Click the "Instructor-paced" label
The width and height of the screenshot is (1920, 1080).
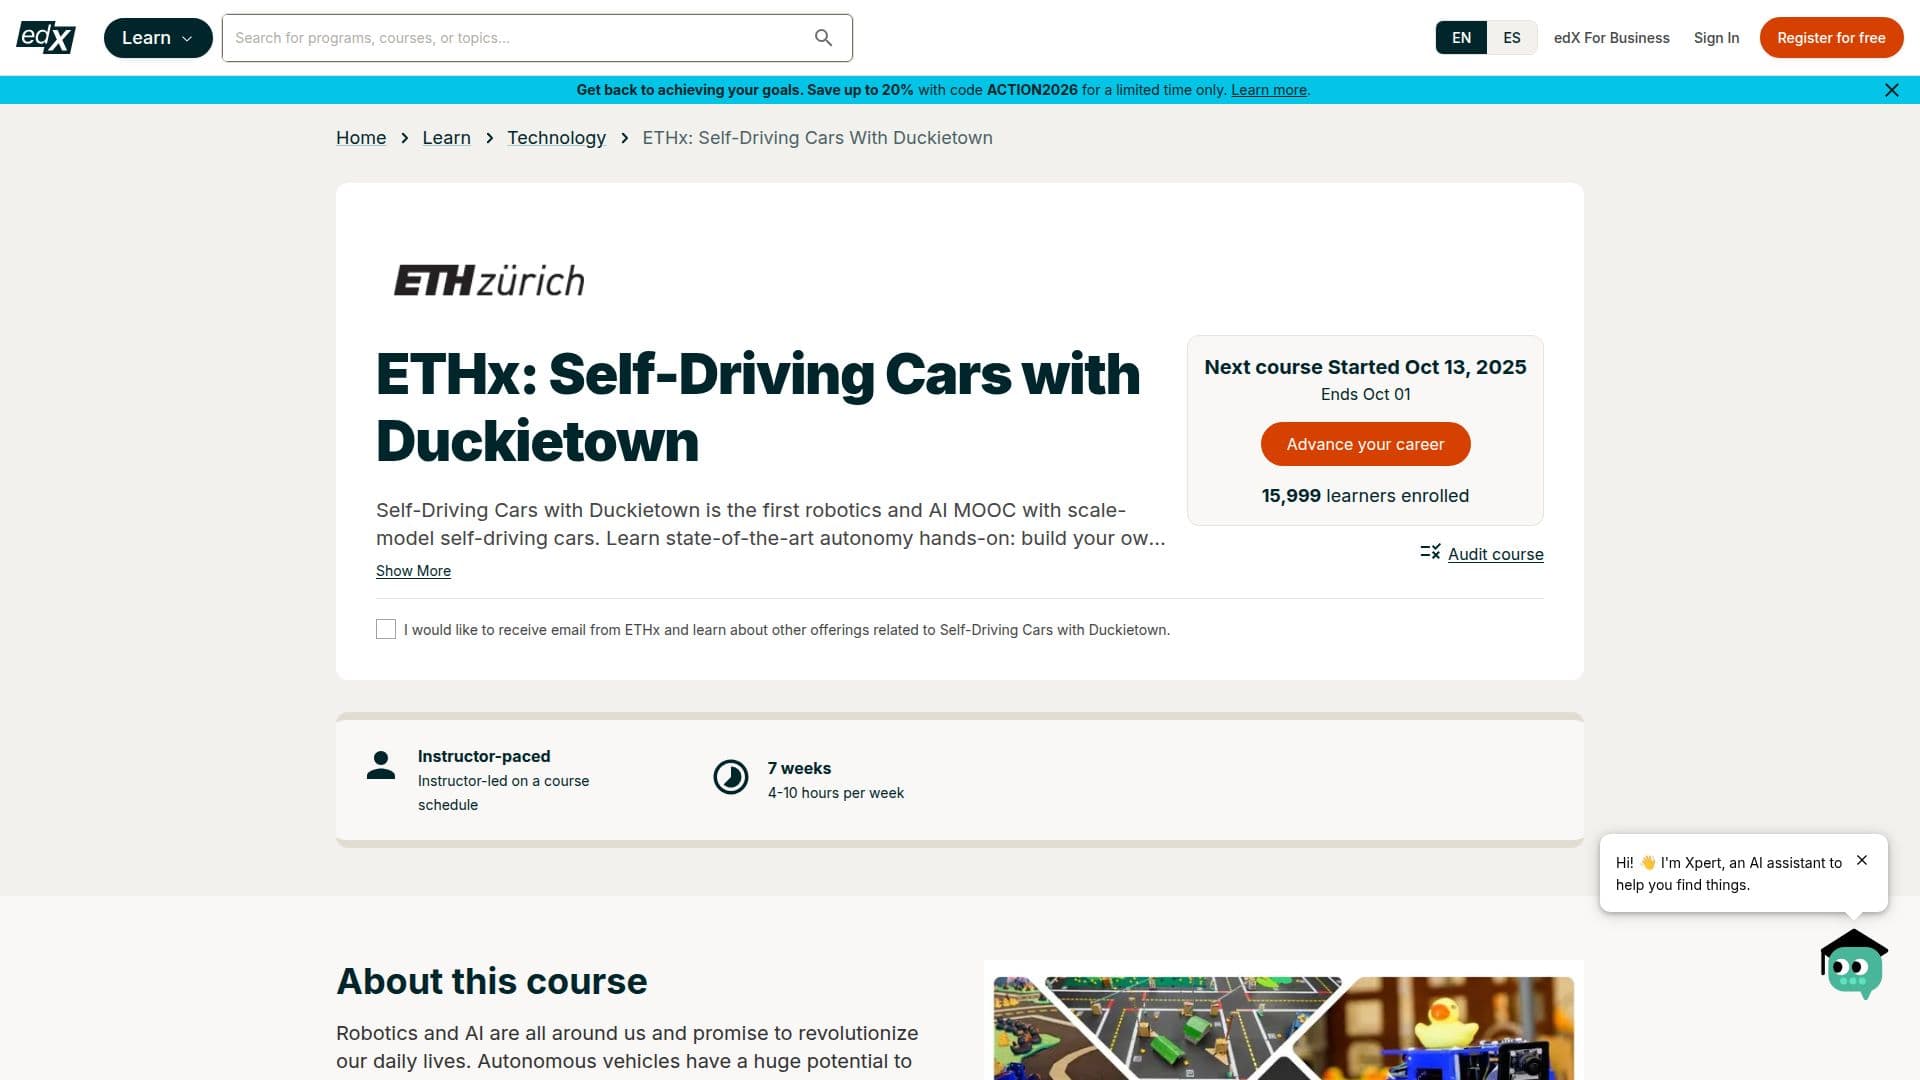point(484,756)
